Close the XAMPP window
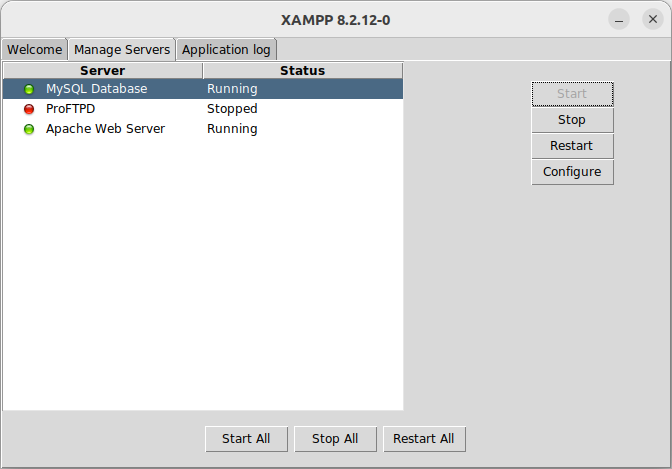Image resolution: width=672 pixels, height=469 pixels. (653, 19)
